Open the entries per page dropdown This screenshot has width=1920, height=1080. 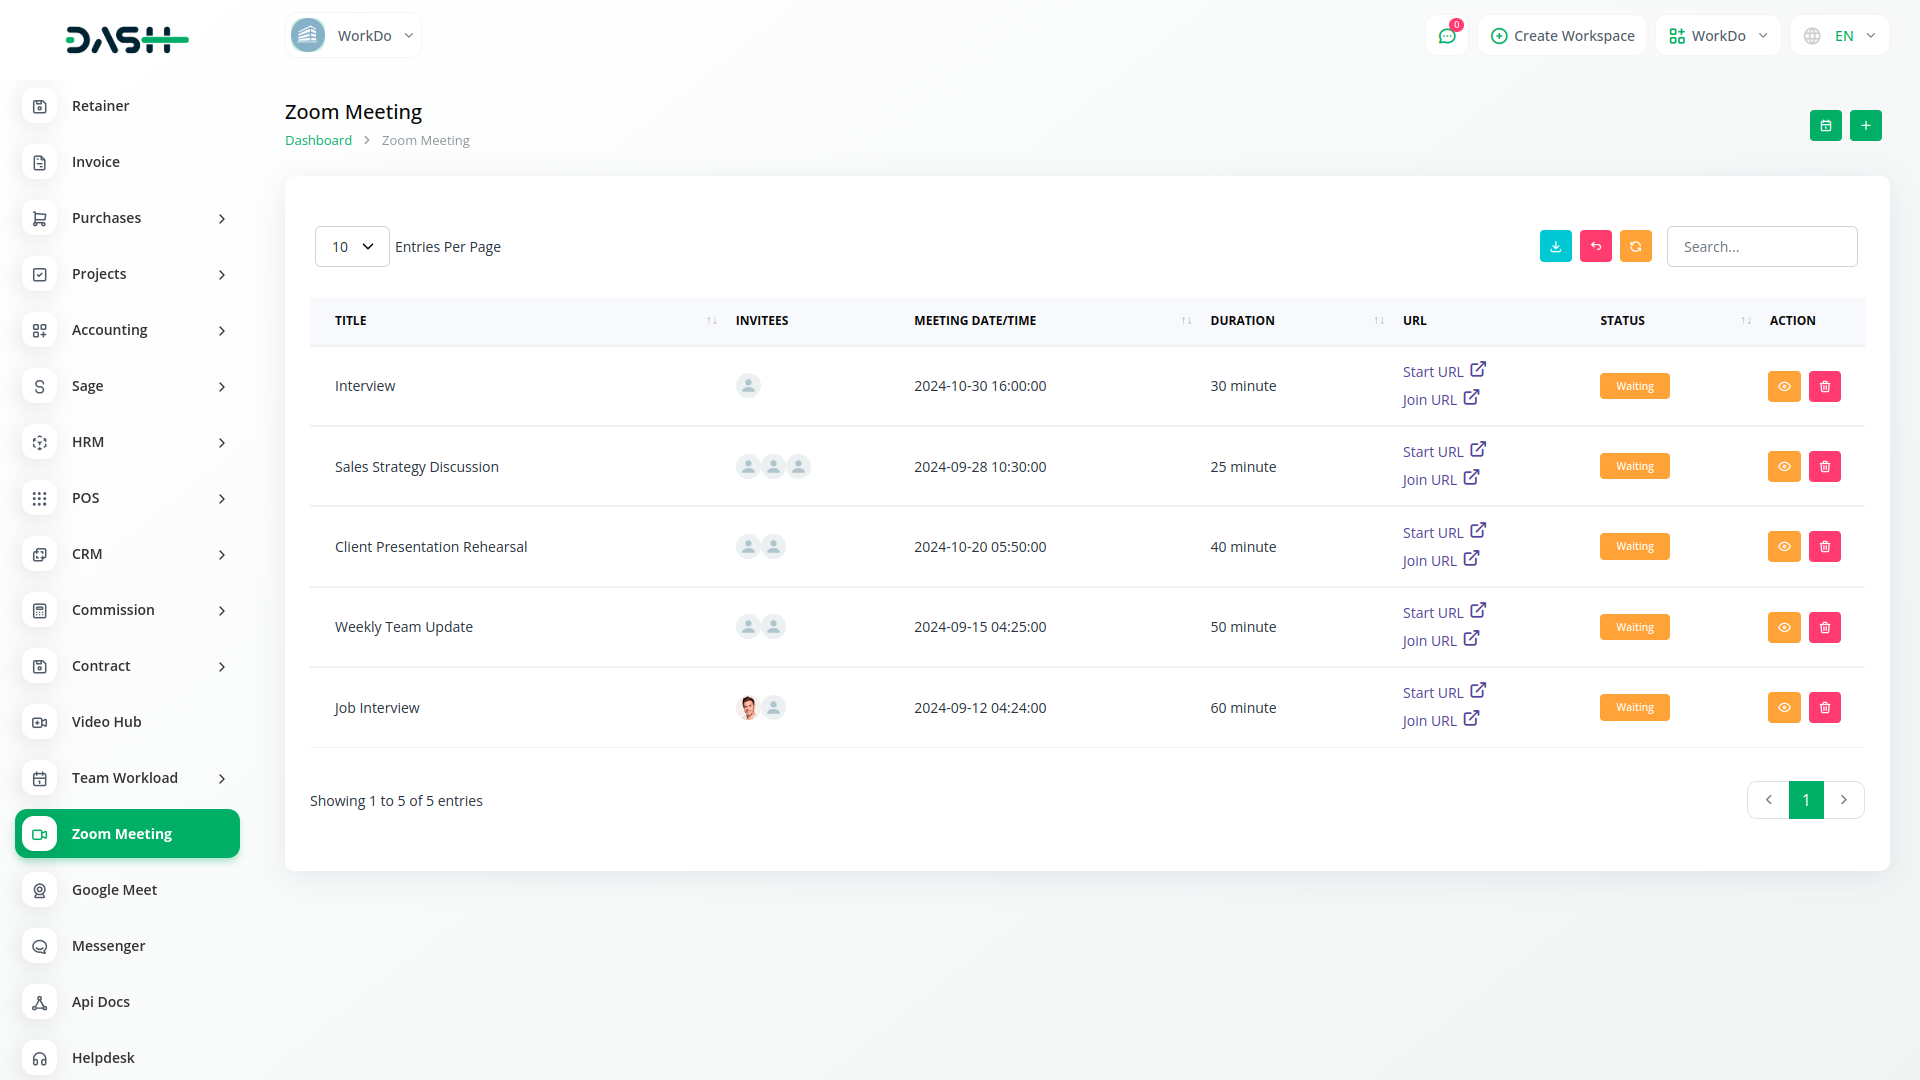pos(352,247)
